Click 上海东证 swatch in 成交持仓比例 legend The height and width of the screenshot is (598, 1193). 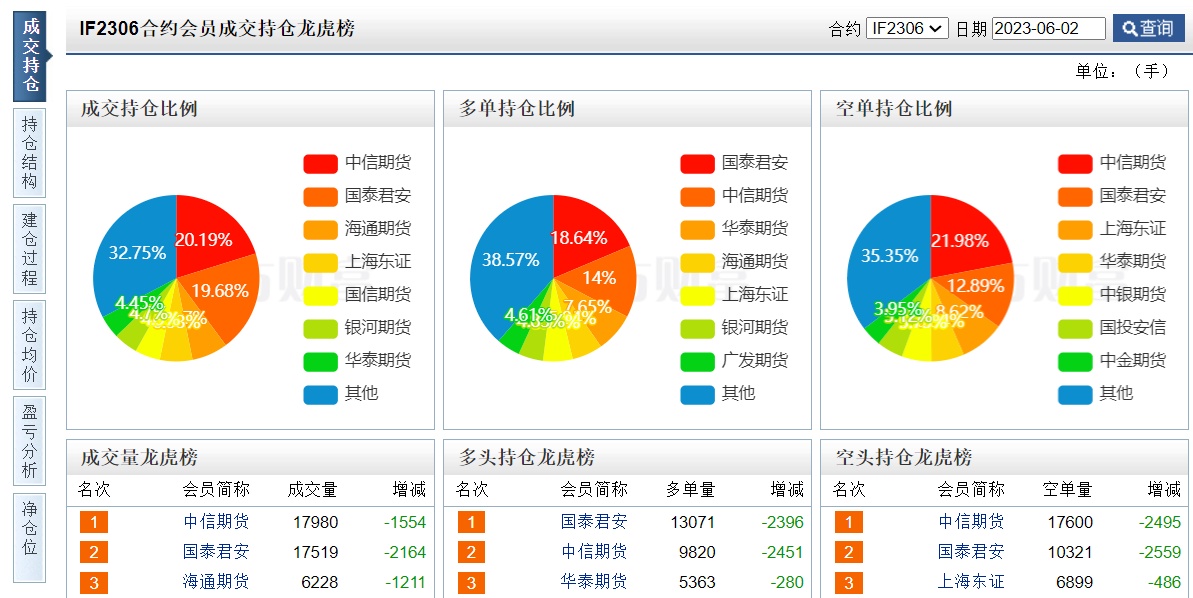click(320, 262)
